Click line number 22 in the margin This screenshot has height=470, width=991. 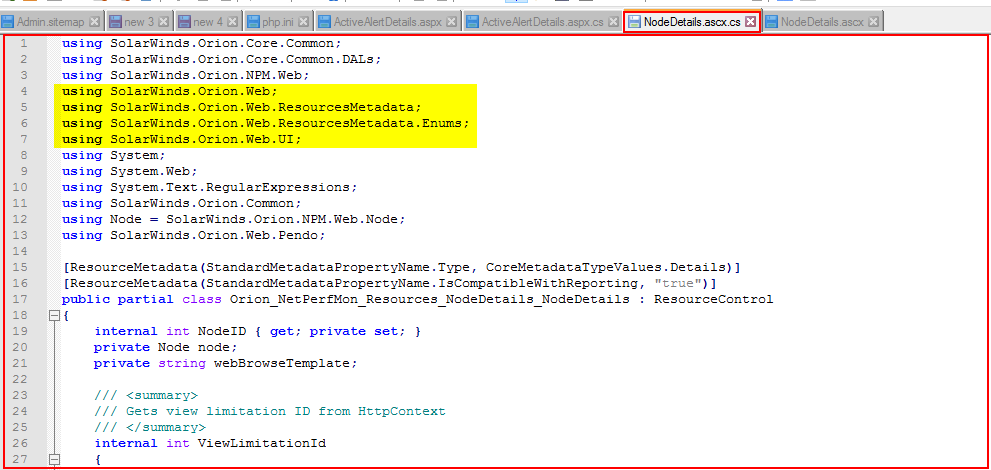(x=20, y=379)
